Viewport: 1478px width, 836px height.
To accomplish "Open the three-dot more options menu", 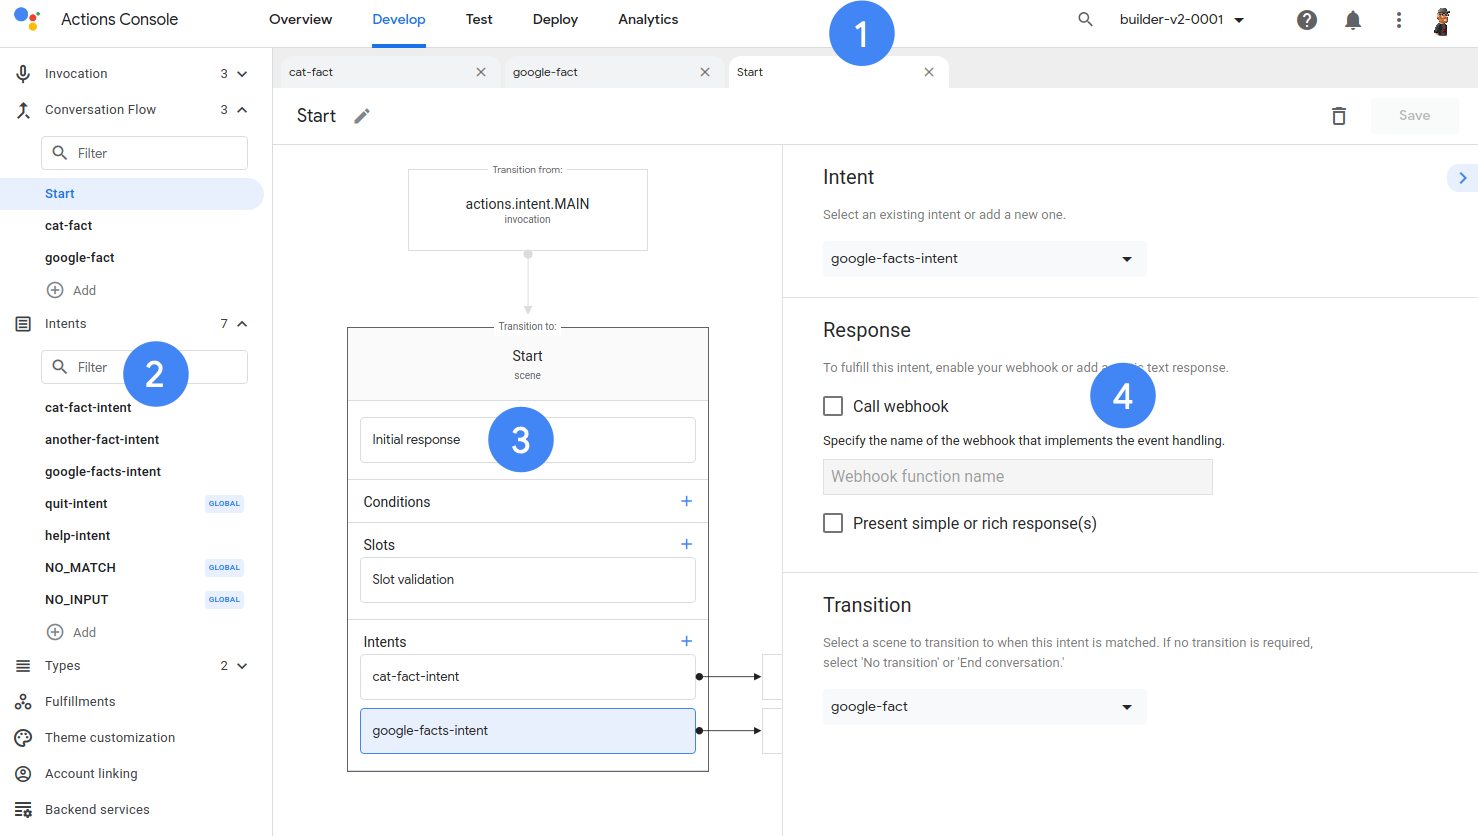I will [1398, 20].
